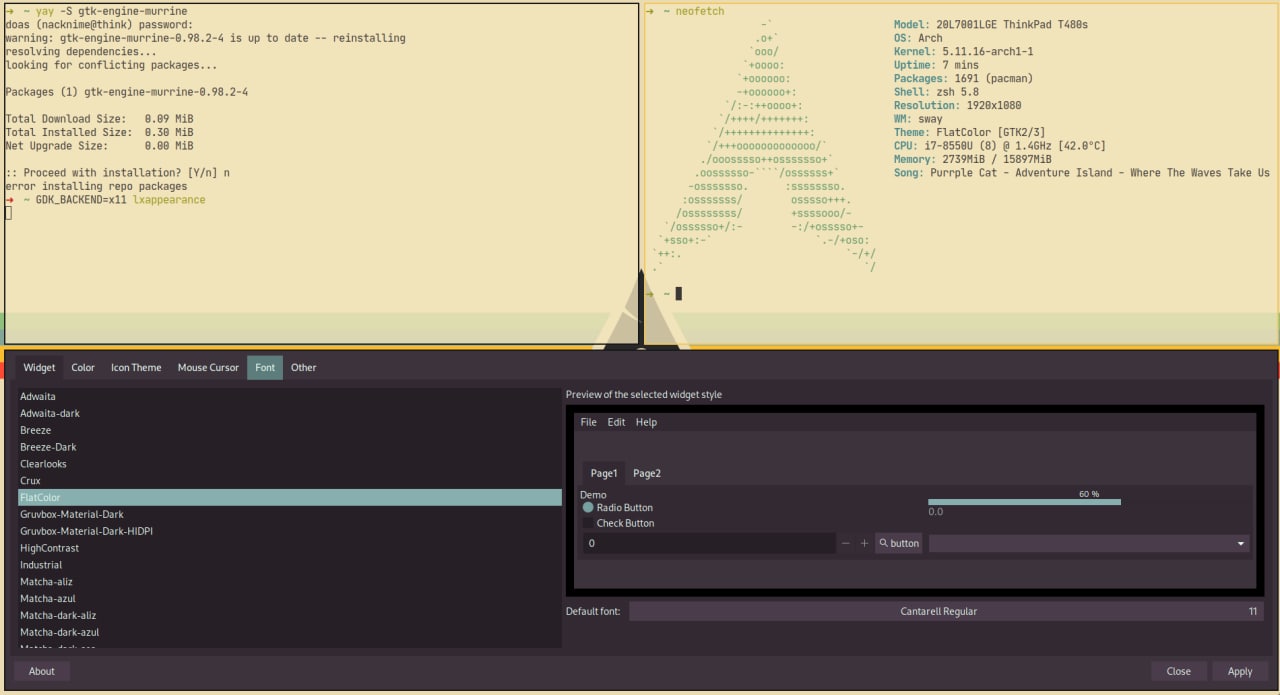
Task: Switch to the Mouse Cursor tab
Action: (x=208, y=367)
